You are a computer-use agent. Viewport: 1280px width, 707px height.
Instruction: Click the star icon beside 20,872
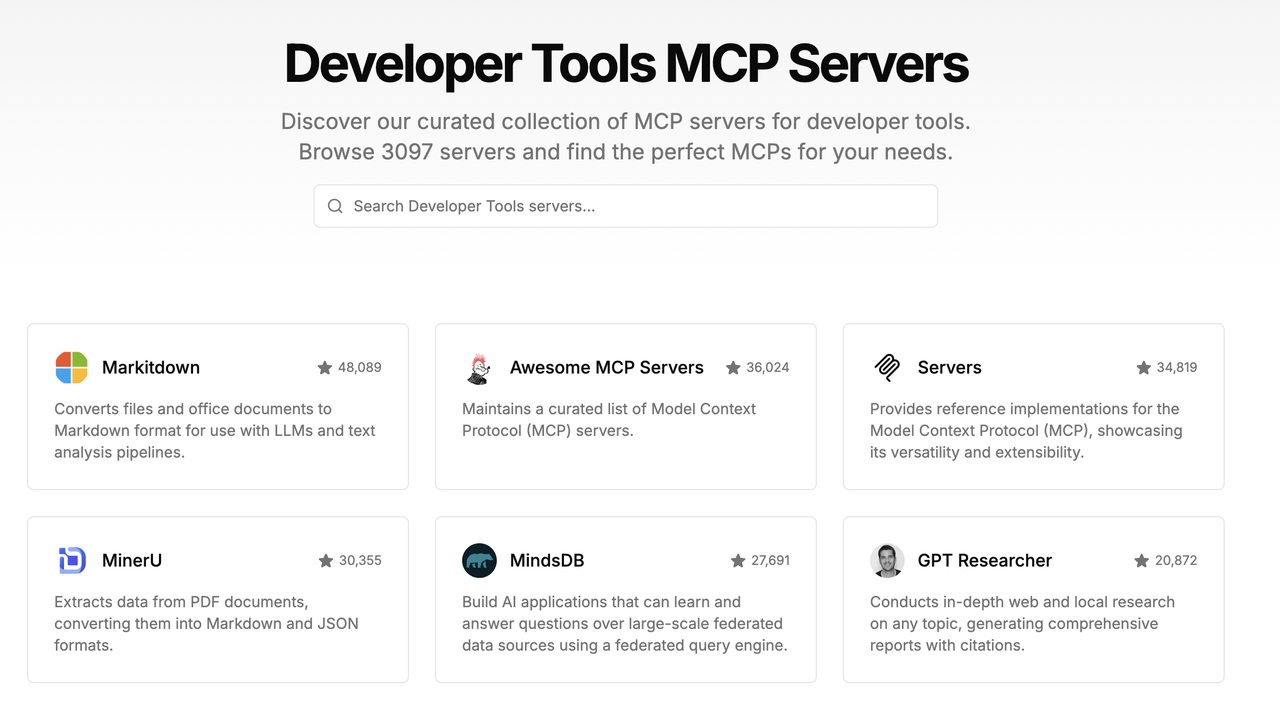(x=1141, y=561)
